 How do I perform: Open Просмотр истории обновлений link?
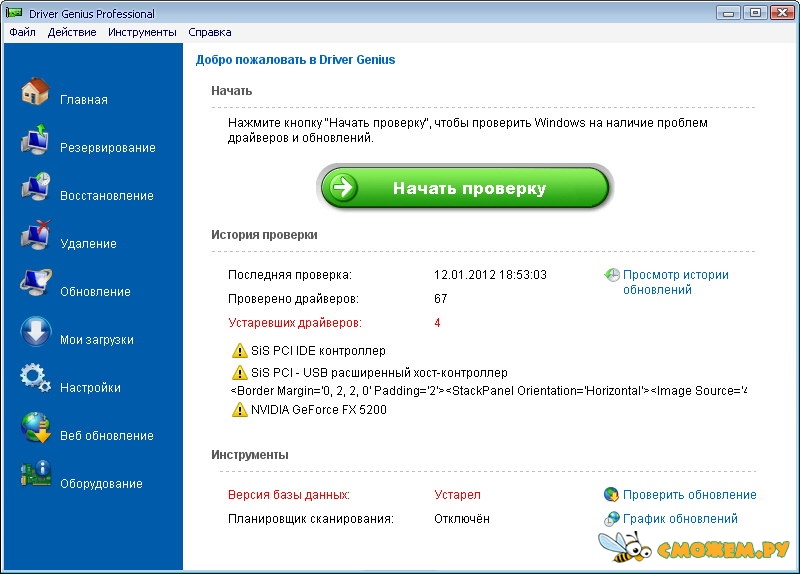tap(676, 282)
